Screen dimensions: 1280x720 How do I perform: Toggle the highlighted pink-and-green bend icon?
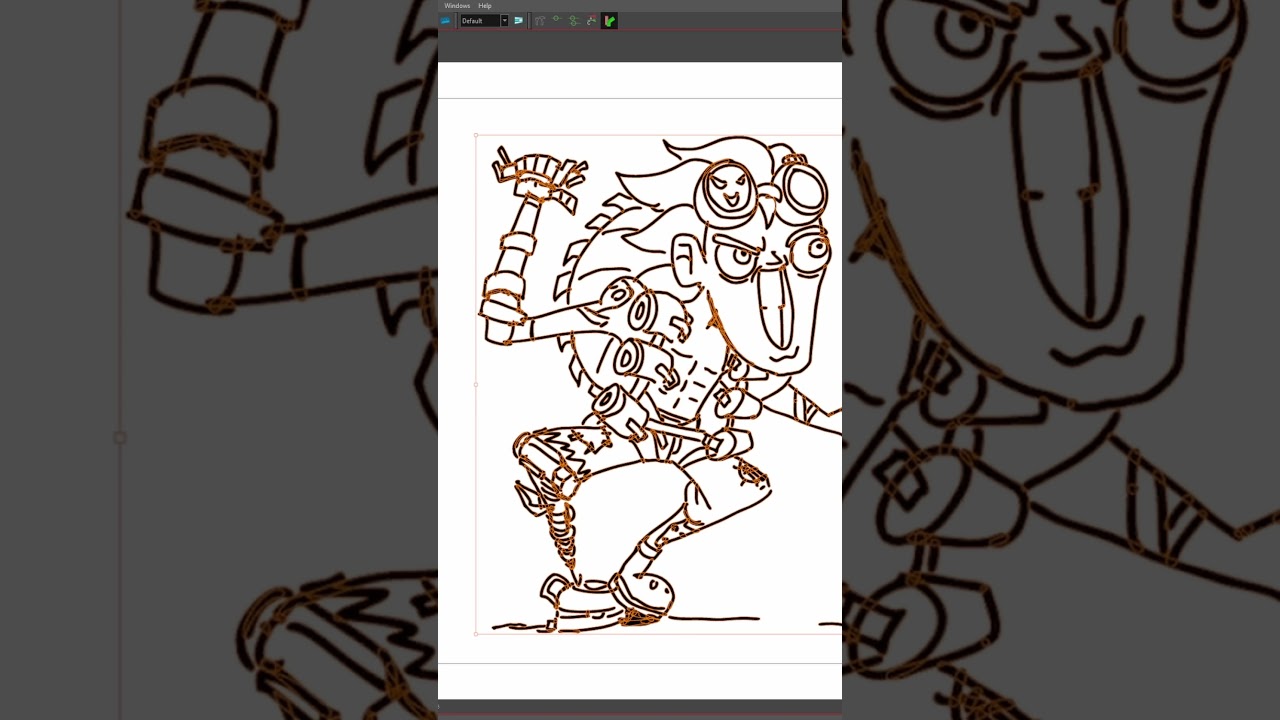pos(609,20)
